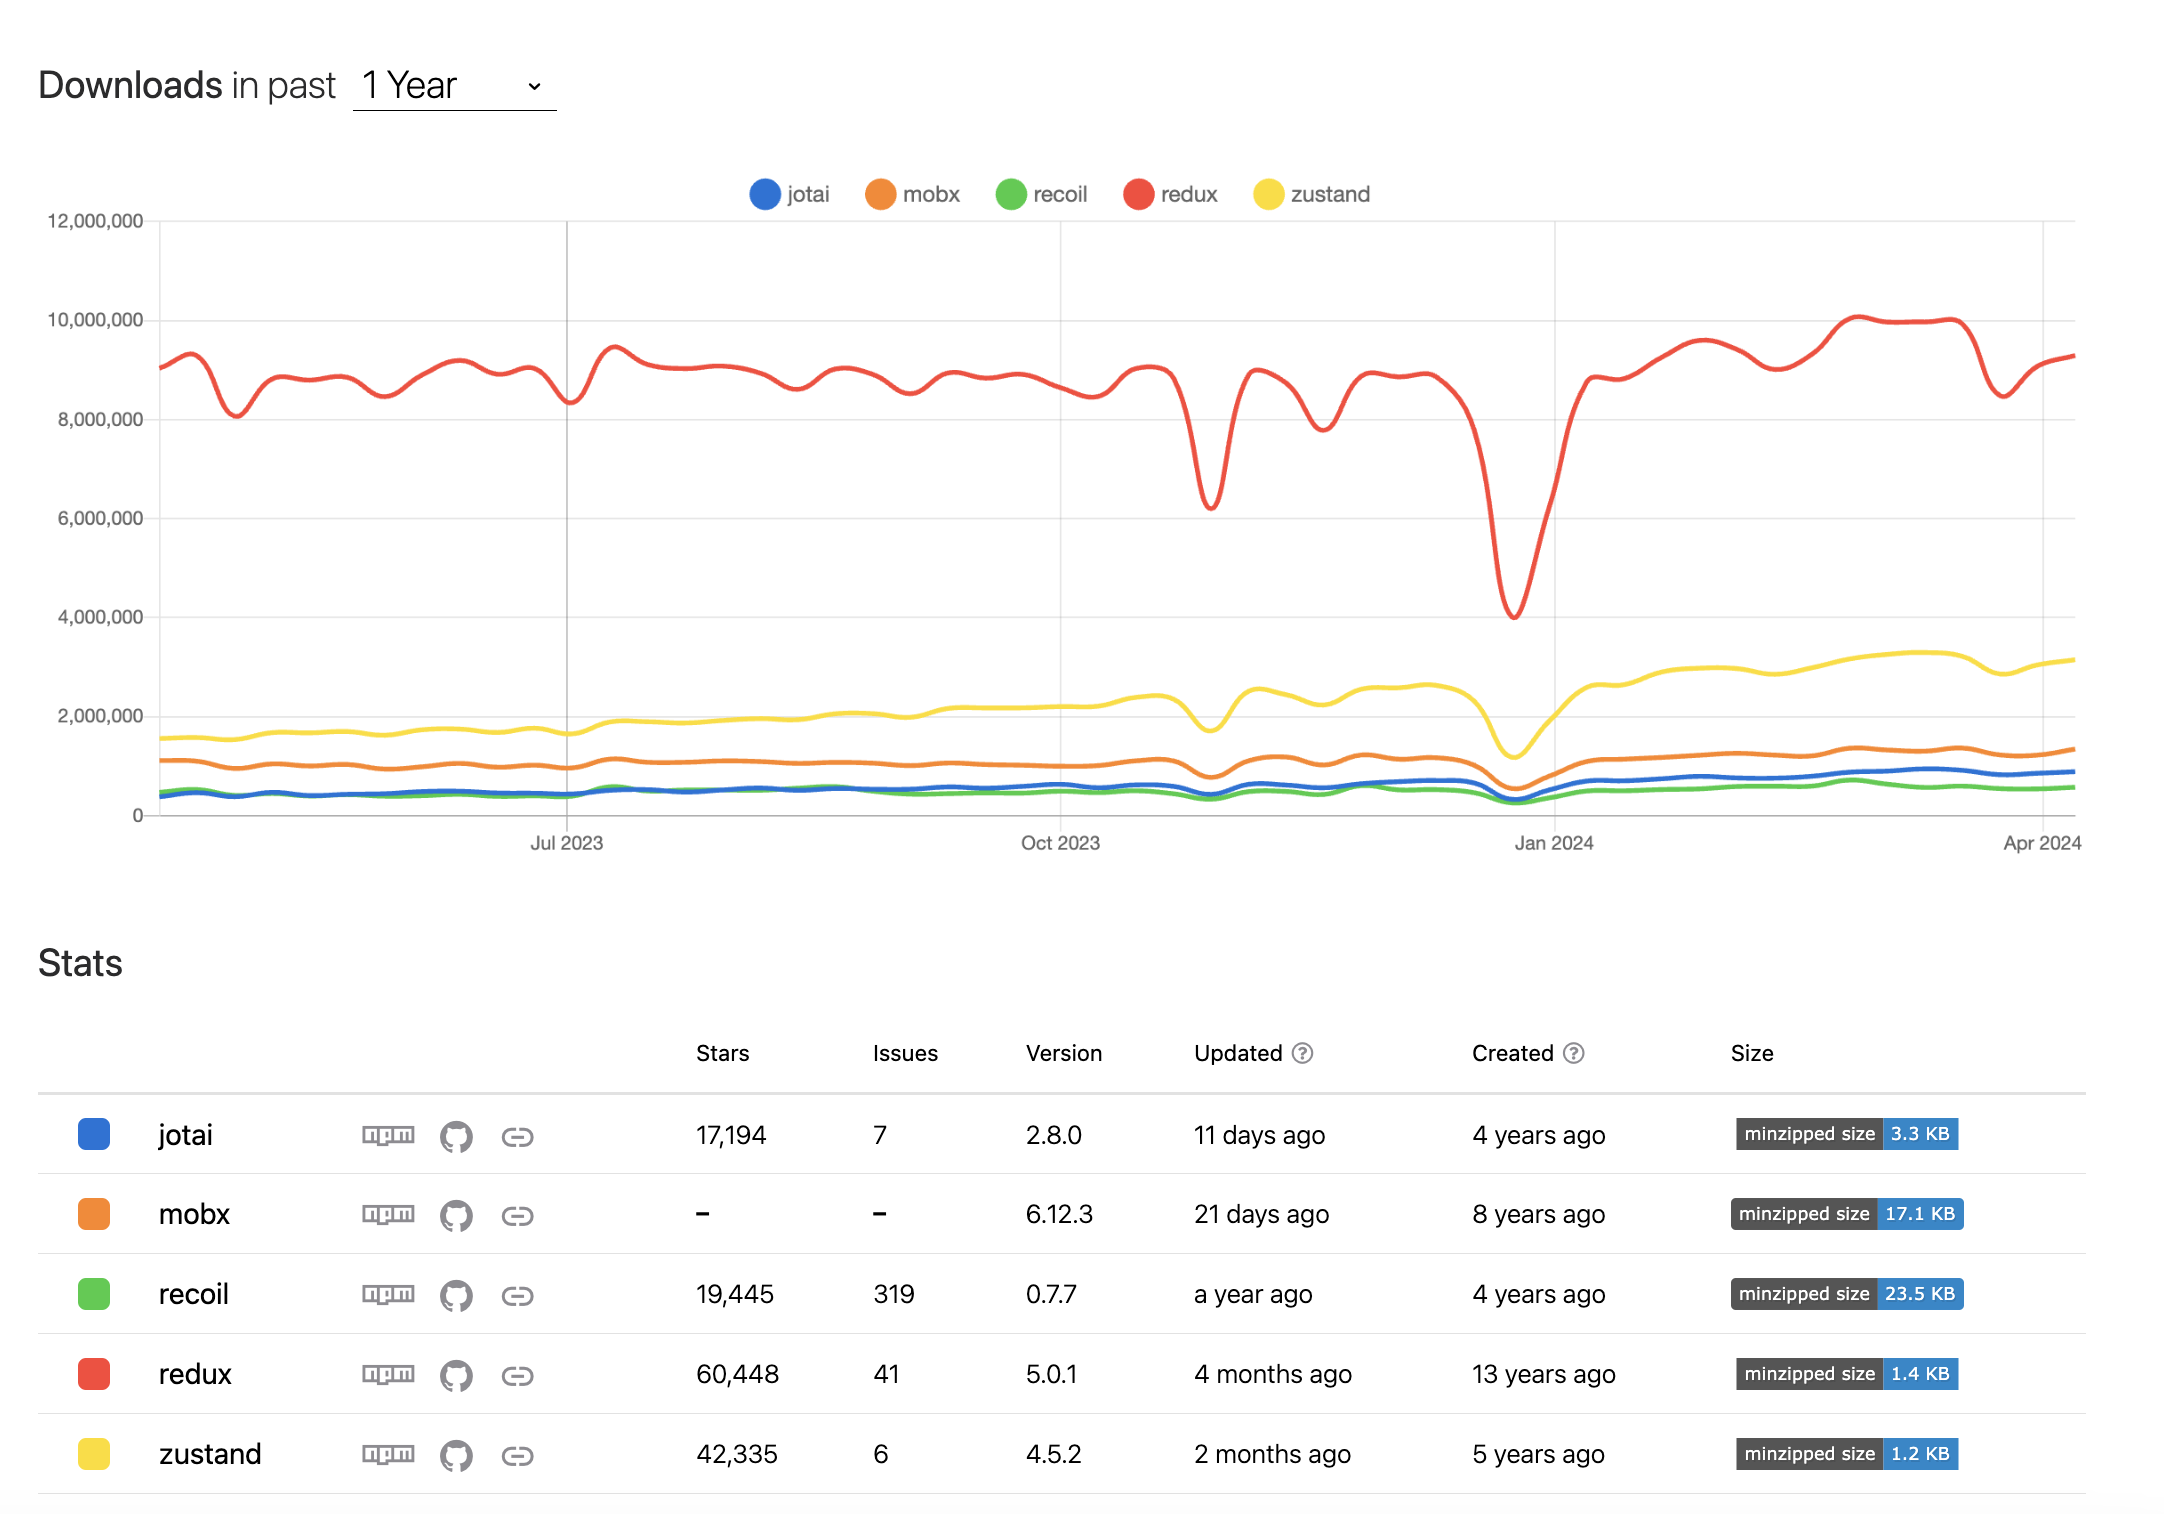Image resolution: width=2164 pixels, height=1514 pixels.
Task: Click mobx minzipped size 17.1 KB badge
Action: [x=1847, y=1214]
